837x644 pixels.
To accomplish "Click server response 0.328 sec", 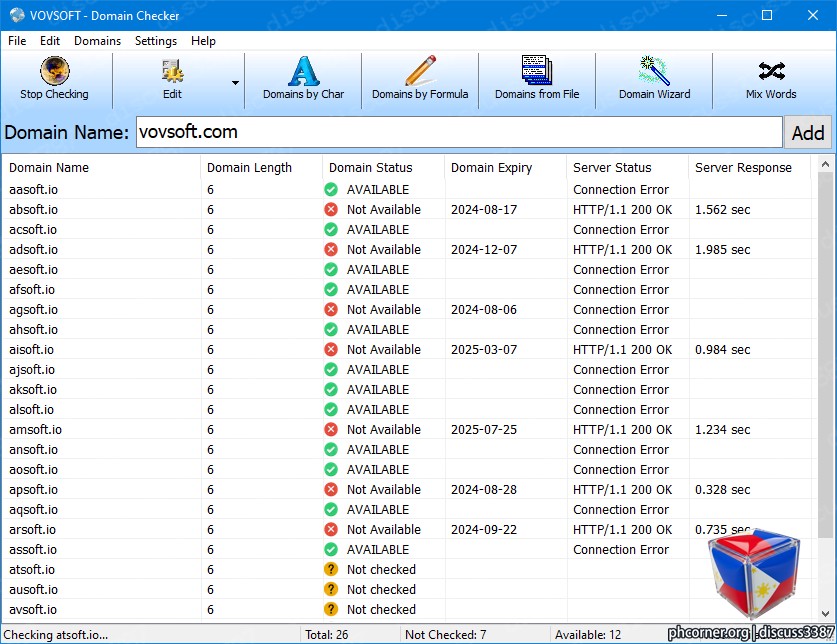I will click(x=722, y=489).
